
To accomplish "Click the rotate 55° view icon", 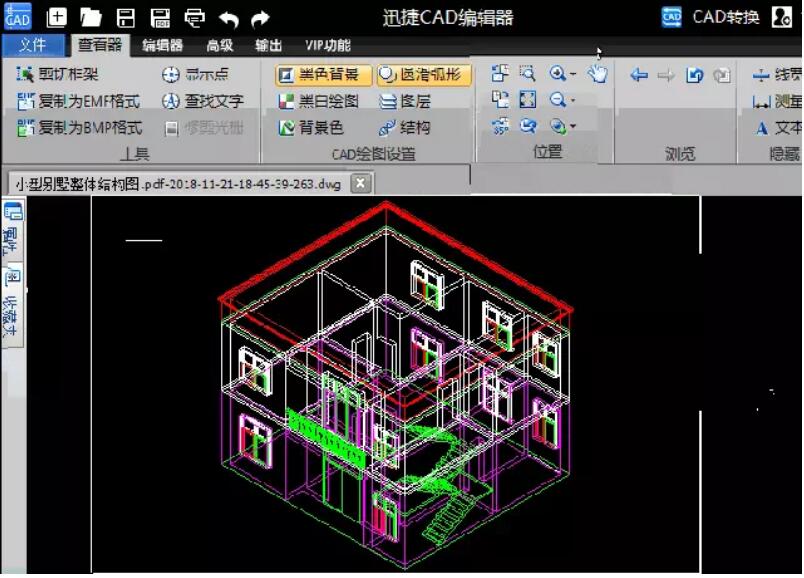I will tap(500, 126).
